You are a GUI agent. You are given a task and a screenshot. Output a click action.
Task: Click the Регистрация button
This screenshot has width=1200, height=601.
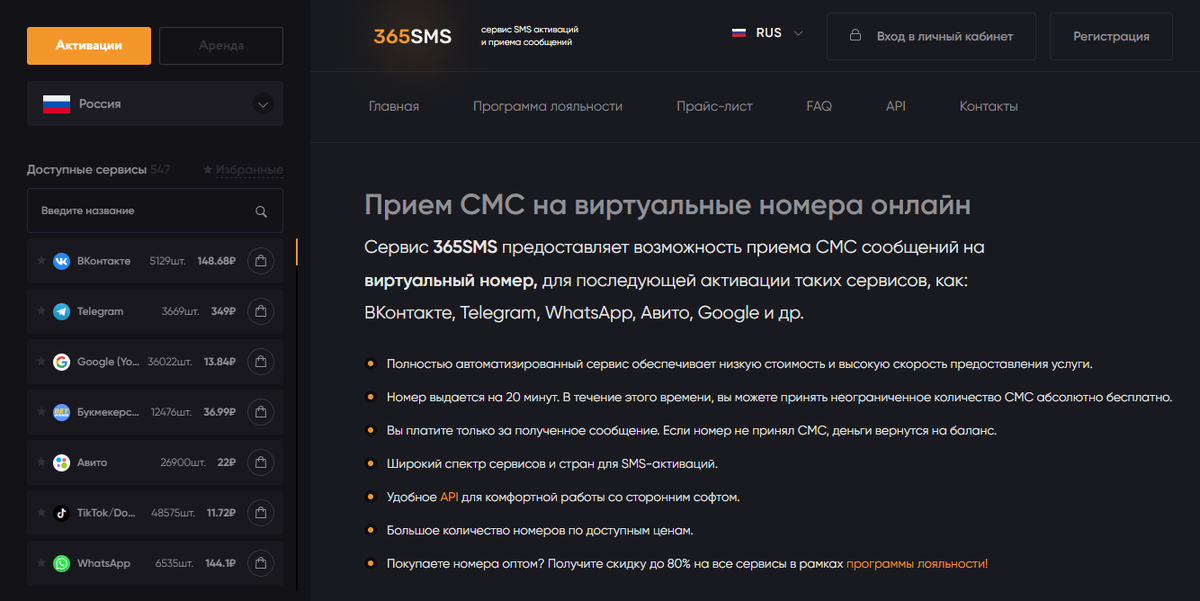pos(1111,36)
